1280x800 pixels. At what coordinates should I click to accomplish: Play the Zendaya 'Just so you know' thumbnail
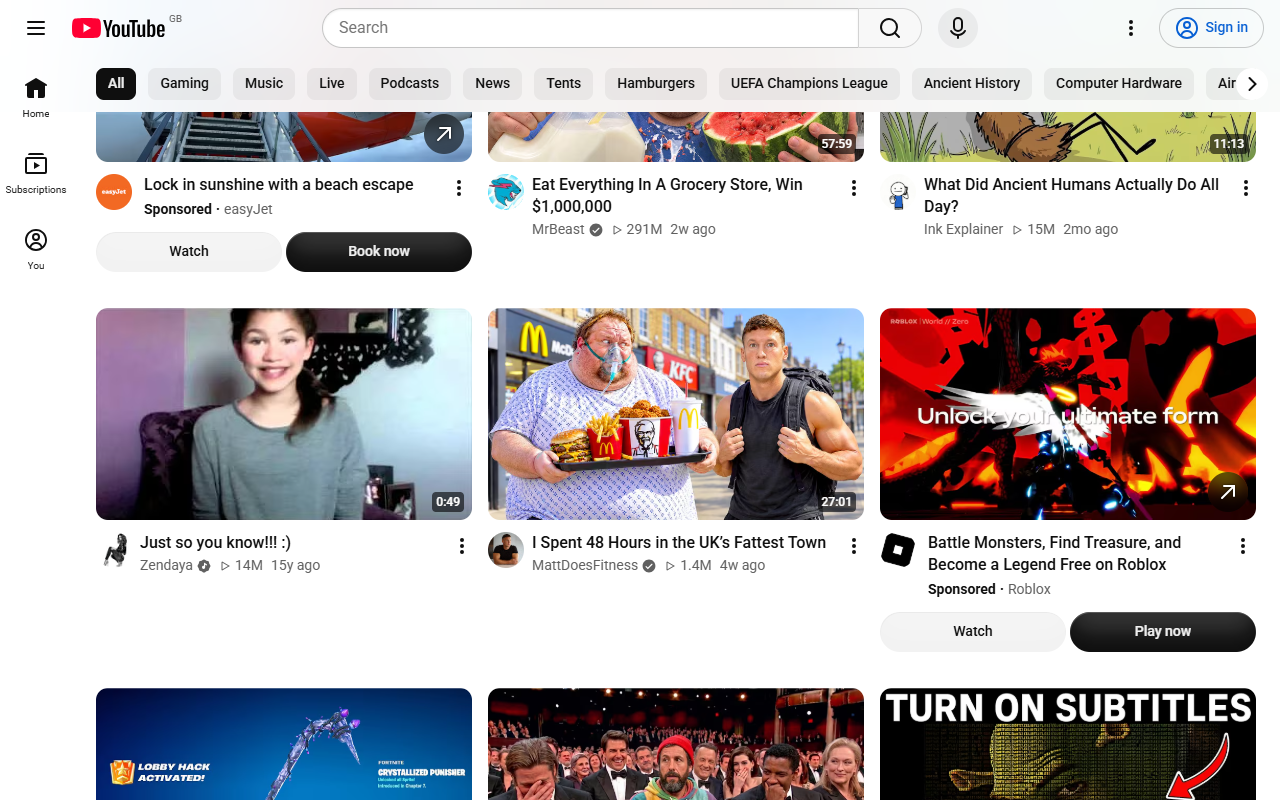coord(284,414)
